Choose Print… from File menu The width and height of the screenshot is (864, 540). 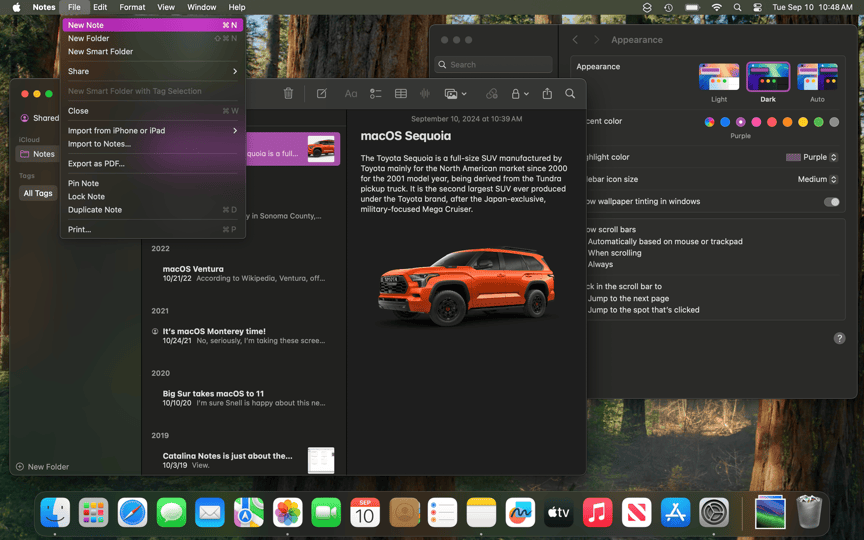click(x=153, y=230)
